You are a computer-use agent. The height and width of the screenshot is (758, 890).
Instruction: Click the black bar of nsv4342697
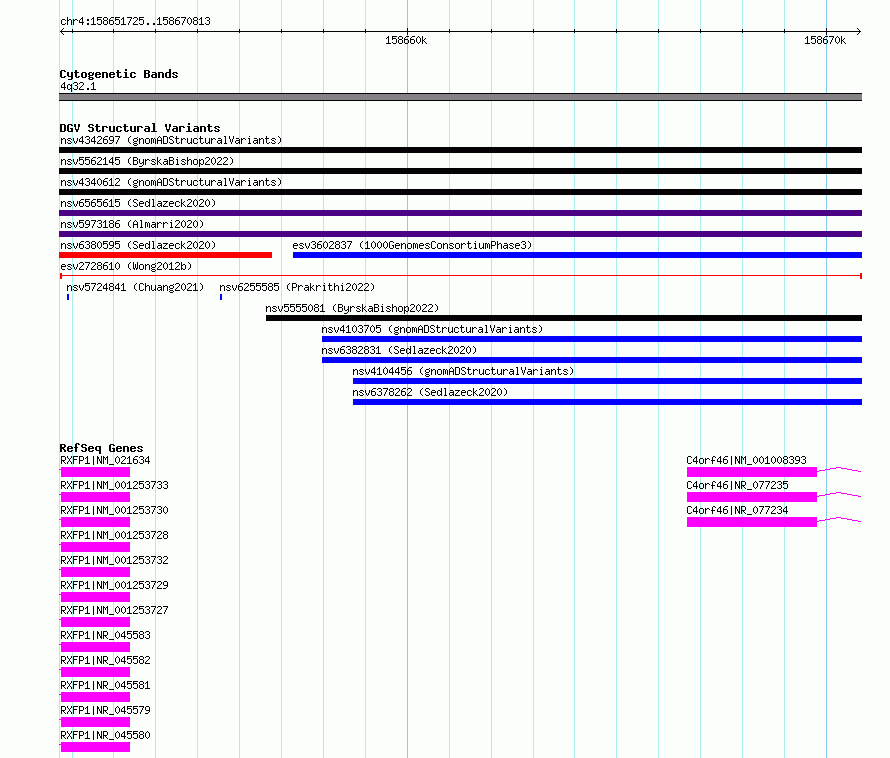click(x=460, y=150)
